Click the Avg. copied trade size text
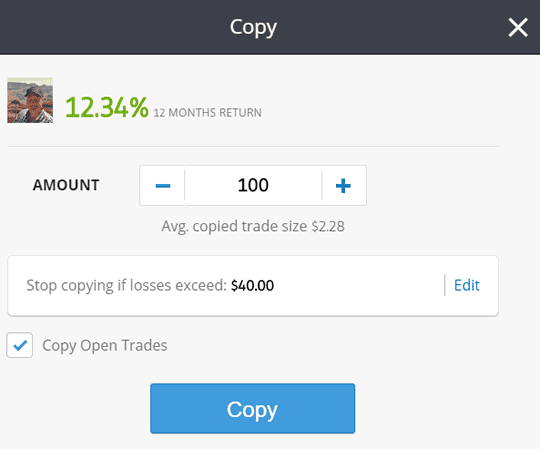 [x=234, y=227]
